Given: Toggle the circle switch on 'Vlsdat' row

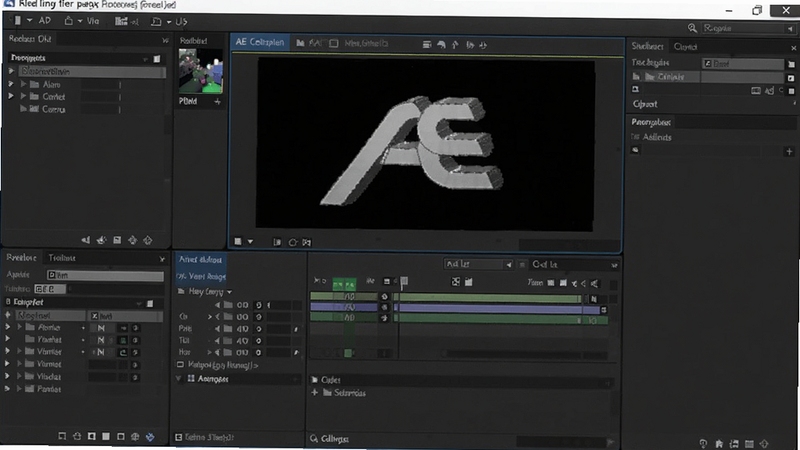Looking at the screenshot, I should click(135, 378).
